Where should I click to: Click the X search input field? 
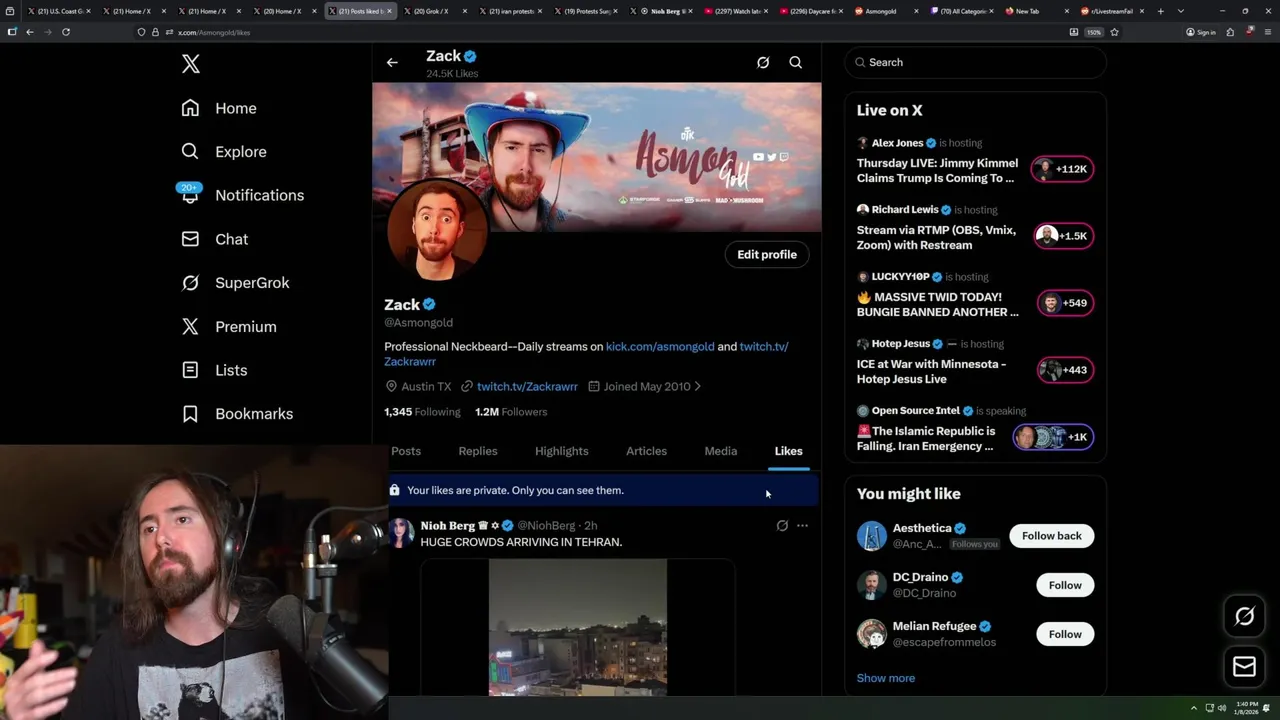coord(975,62)
